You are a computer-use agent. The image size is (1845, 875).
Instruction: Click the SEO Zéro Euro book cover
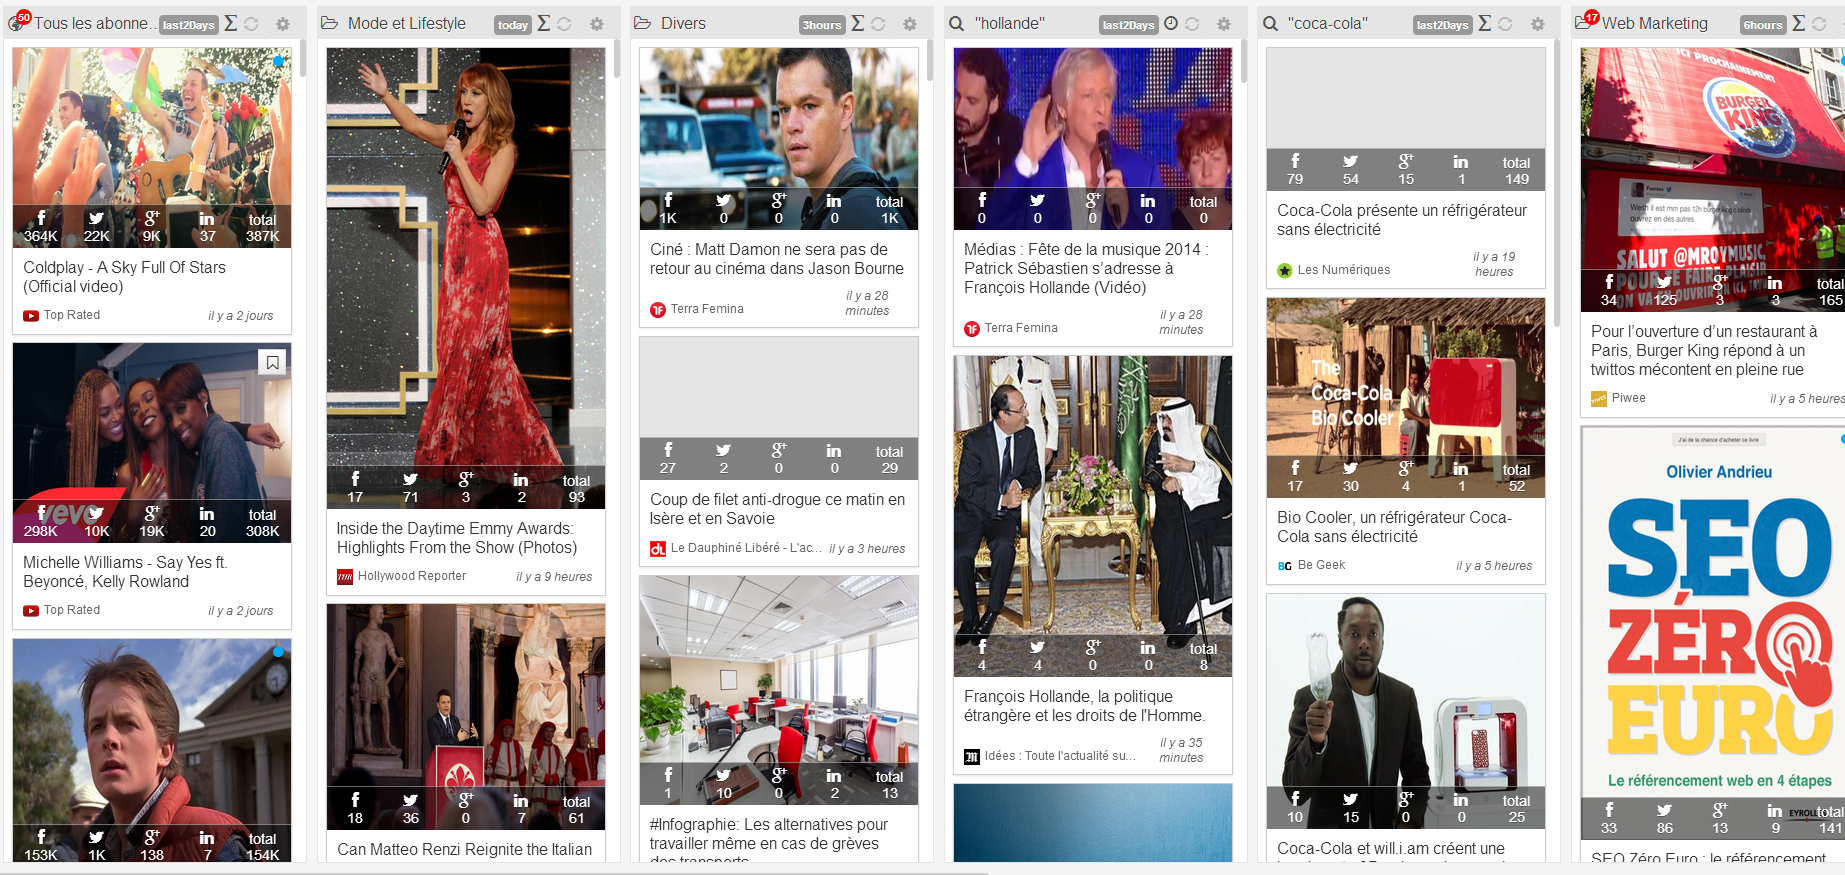(1713, 633)
